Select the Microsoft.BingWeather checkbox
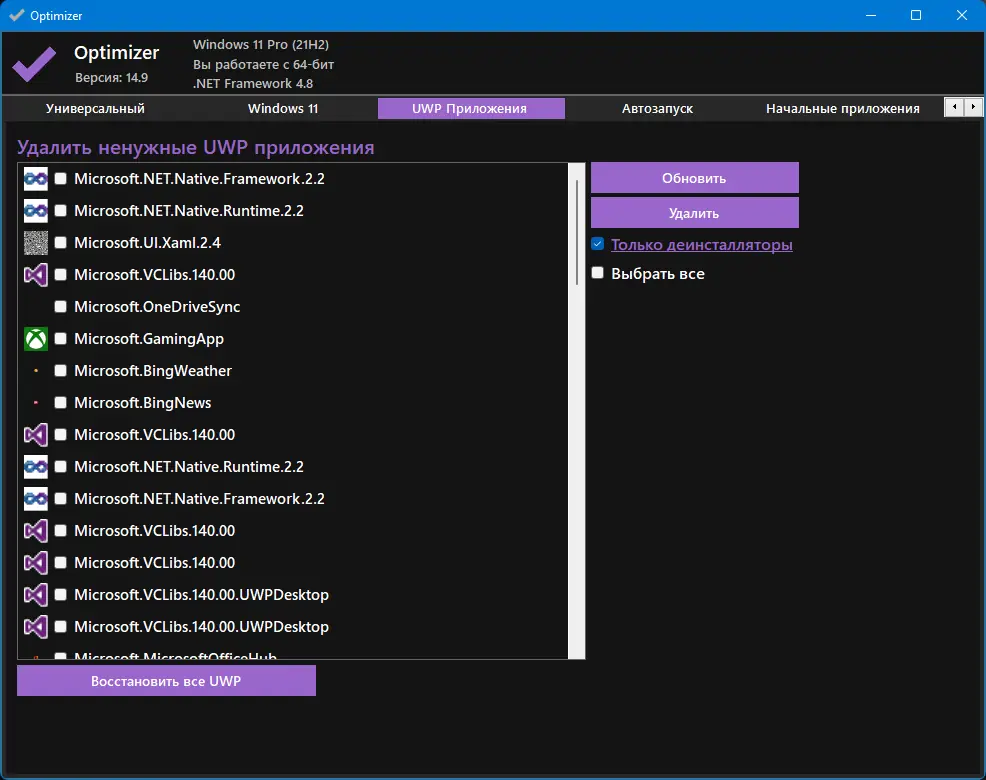The width and height of the screenshot is (986, 780). coord(60,370)
